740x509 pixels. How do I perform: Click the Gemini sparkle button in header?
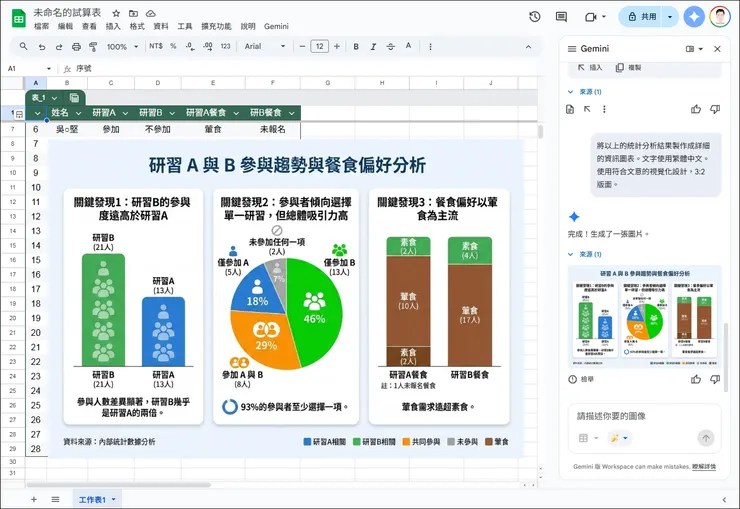pos(694,17)
